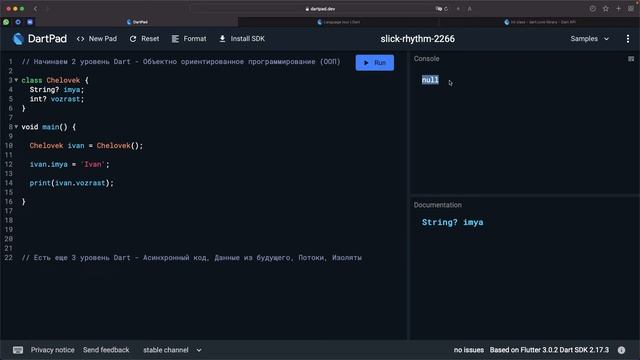Open the second pinned blue tab icon

coord(18,22)
